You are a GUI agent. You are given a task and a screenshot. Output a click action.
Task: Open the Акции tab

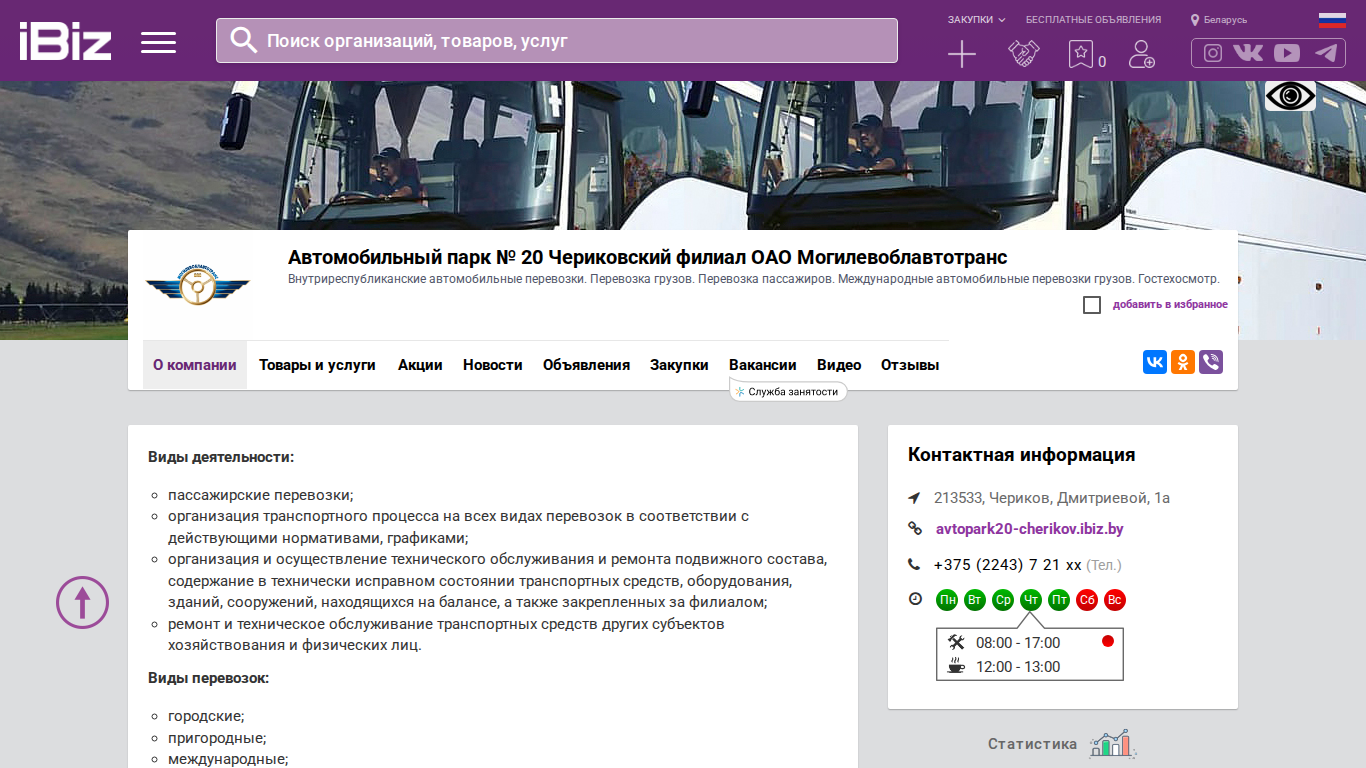click(420, 365)
